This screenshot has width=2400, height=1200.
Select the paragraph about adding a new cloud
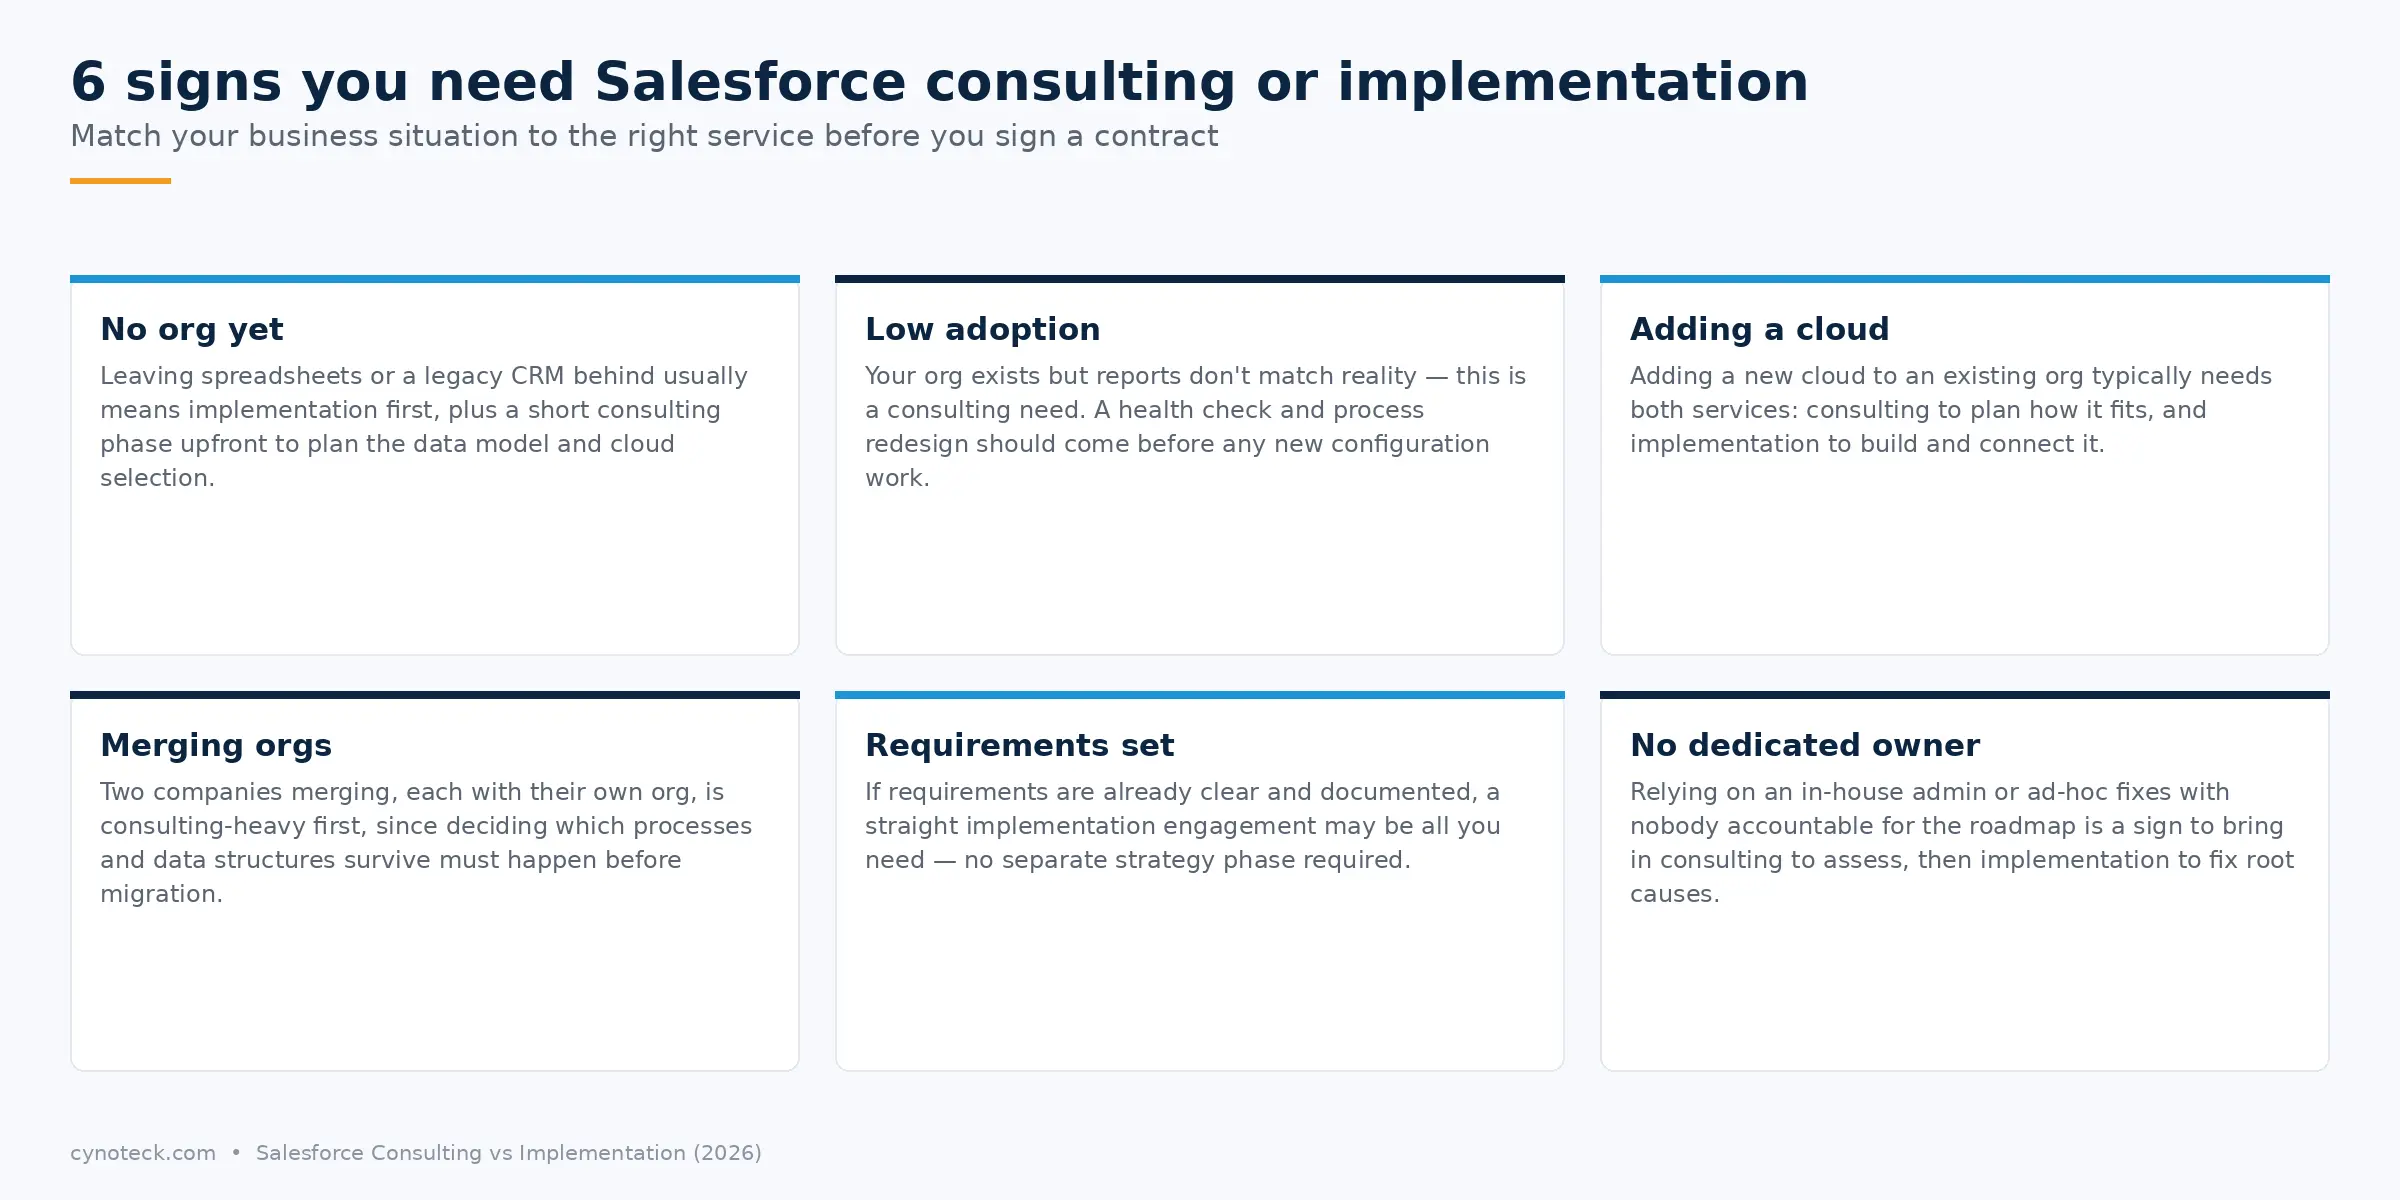[1950, 410]
